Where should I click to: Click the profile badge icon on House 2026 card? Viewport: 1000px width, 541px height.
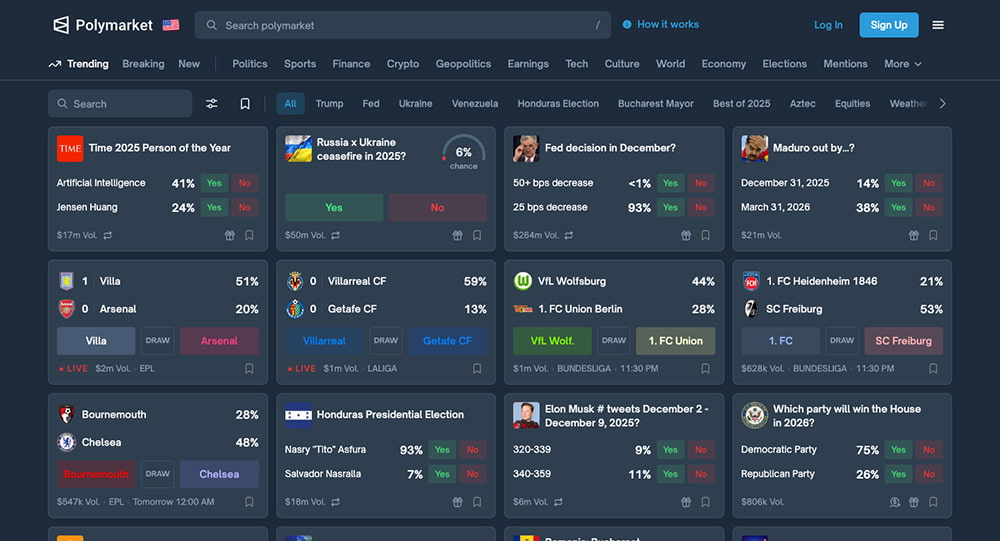point(894,501)
